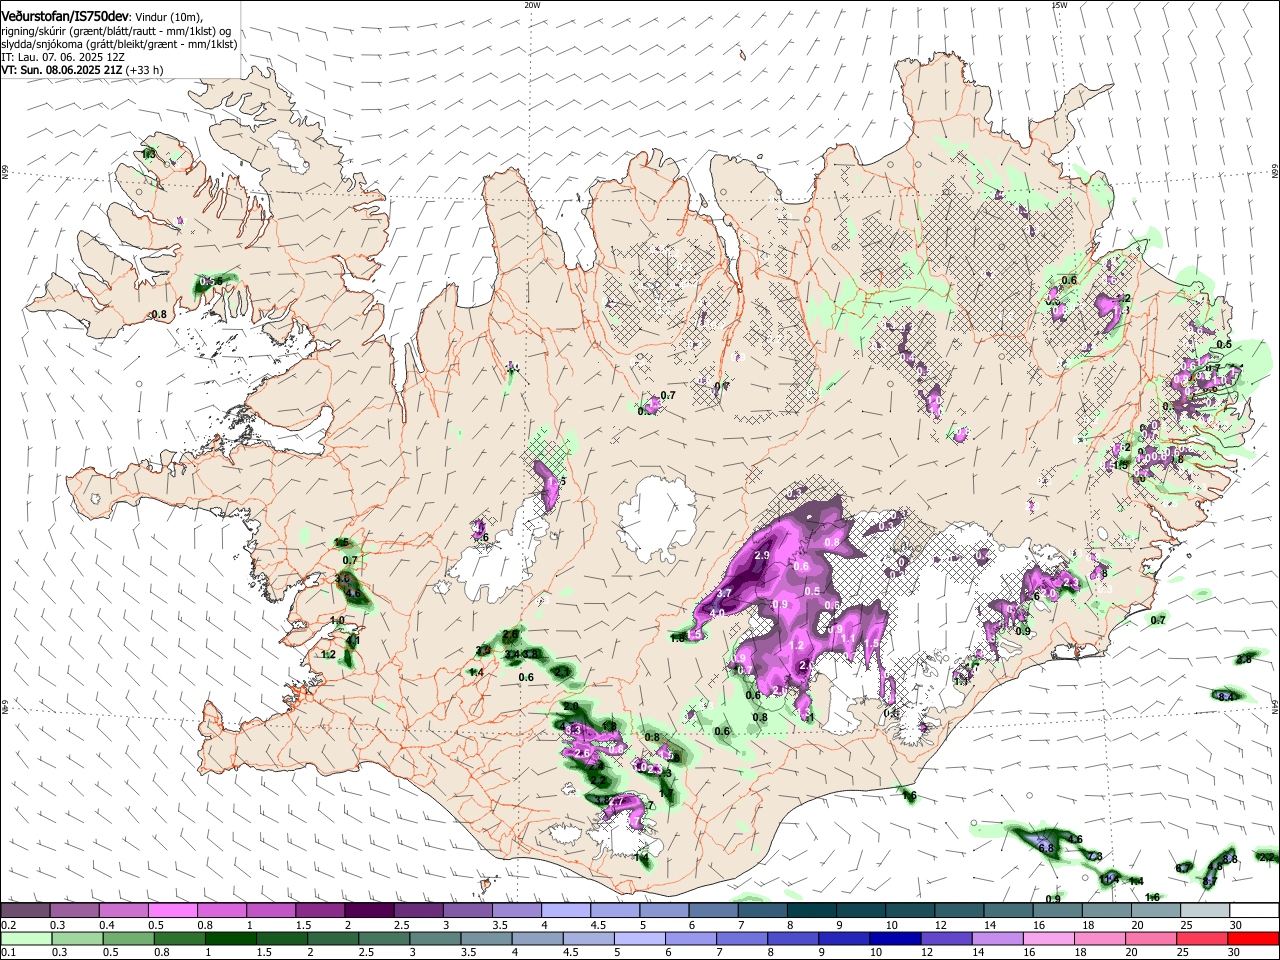Choose the lower legend swatch labeled 0.3

pos(78,938)
